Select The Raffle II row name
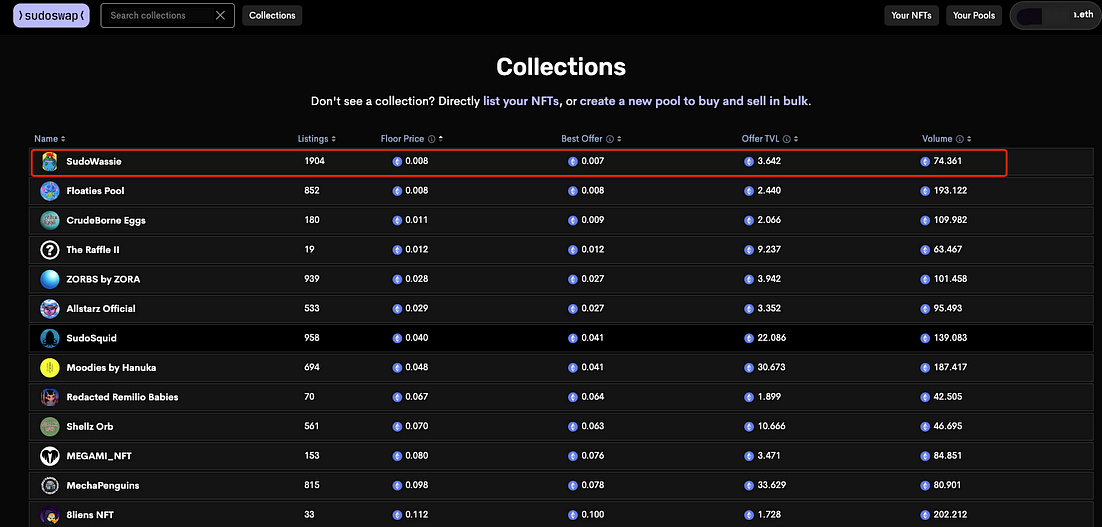Image resolution: width=1102 pixels, height=527 pixels. 93,250
